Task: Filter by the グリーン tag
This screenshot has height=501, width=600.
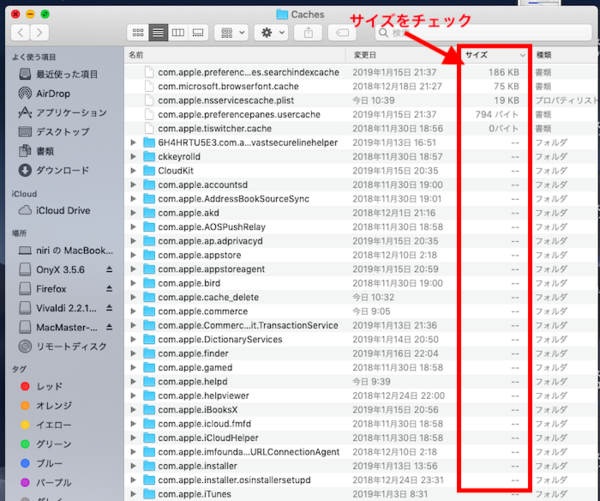Action: pyautogui.click(x=46, y=444)
